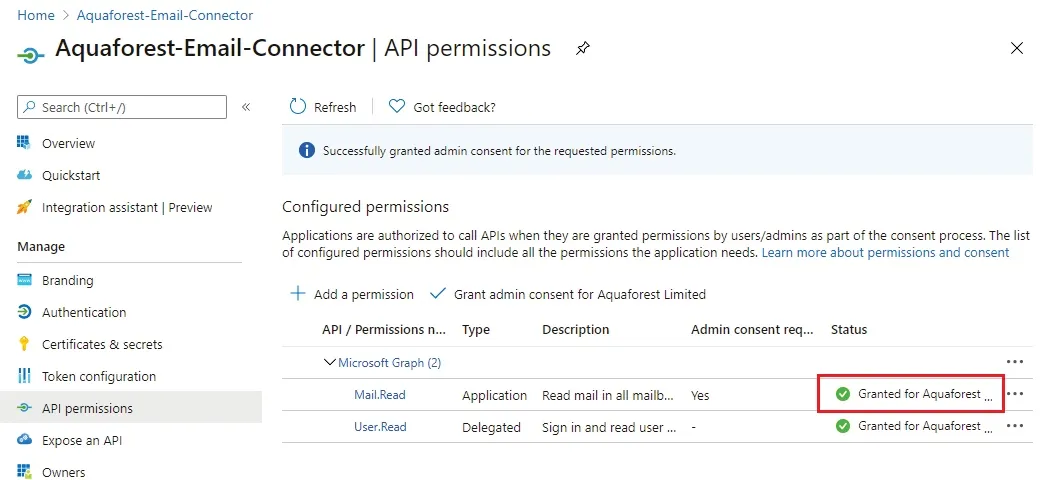
Task: Click the Token configuration bars icon
Action: point(24,376)
